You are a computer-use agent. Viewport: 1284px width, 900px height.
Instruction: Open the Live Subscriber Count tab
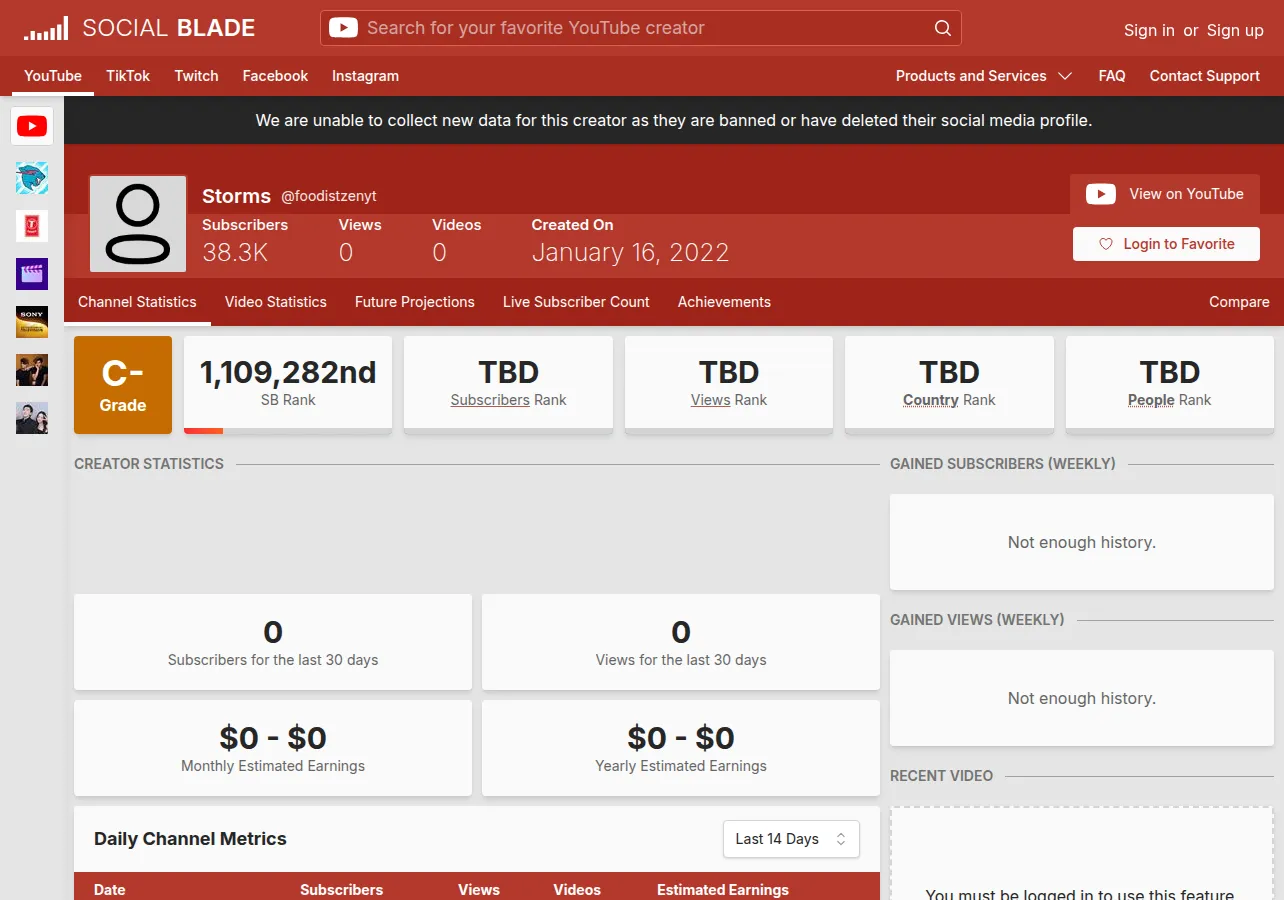coord(576,302)
